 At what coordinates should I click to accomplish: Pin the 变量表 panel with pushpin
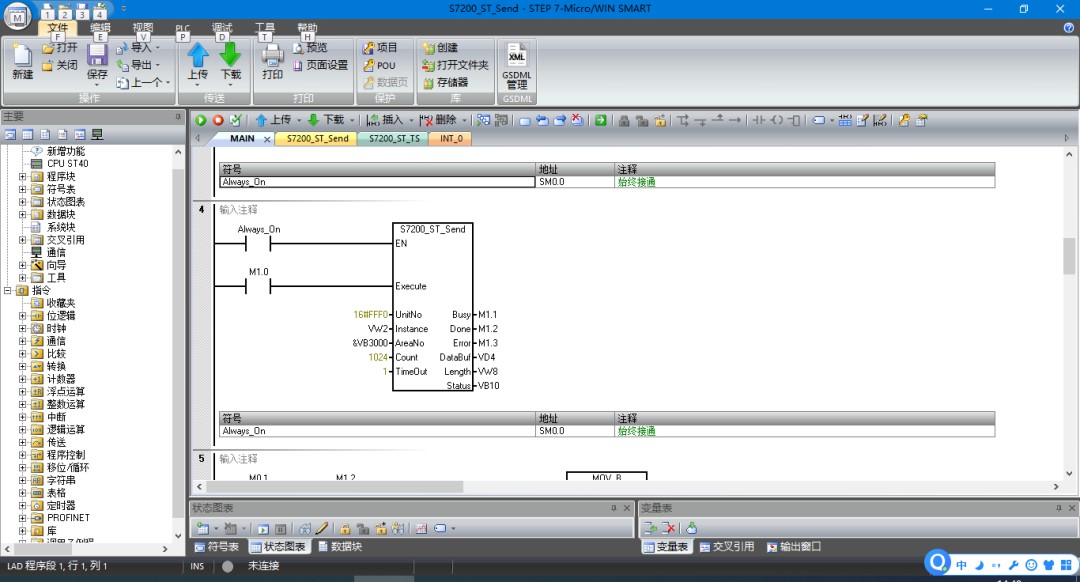click(1059, 508)
